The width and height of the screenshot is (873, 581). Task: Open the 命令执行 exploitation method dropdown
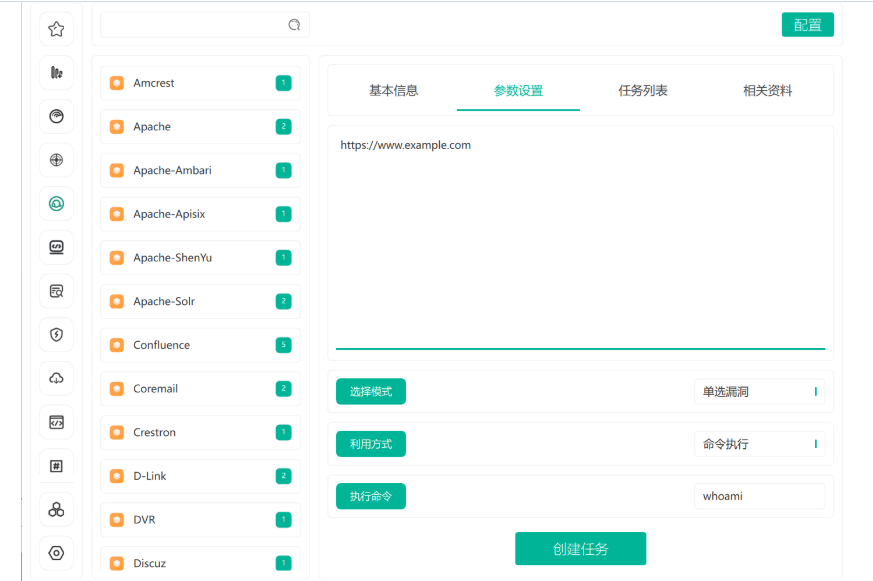coord(760,443)
